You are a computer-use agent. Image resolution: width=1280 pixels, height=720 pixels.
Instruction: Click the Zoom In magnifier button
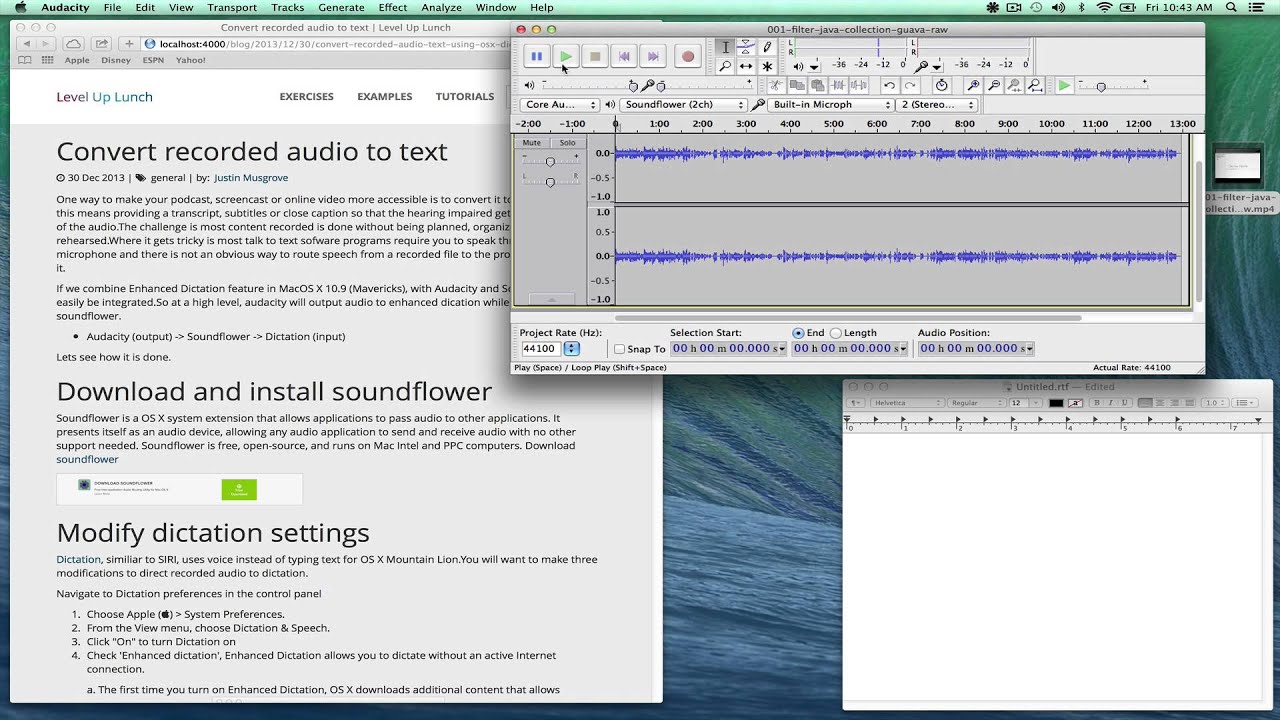pos(973,86)
